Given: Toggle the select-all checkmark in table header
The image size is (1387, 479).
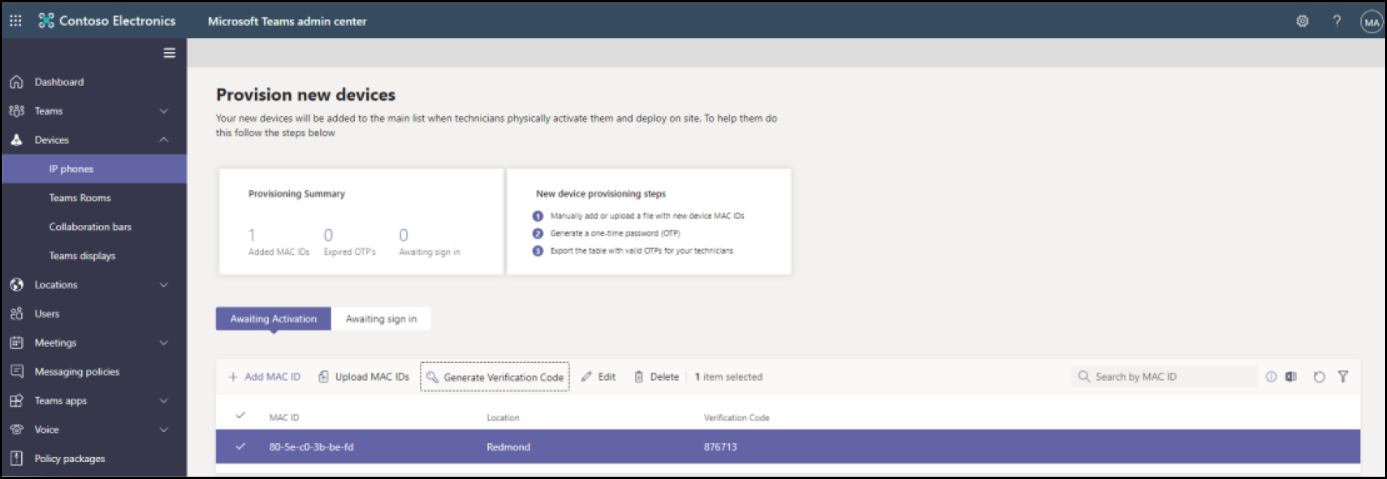Looking at the screenshot, I should (240, 416).
